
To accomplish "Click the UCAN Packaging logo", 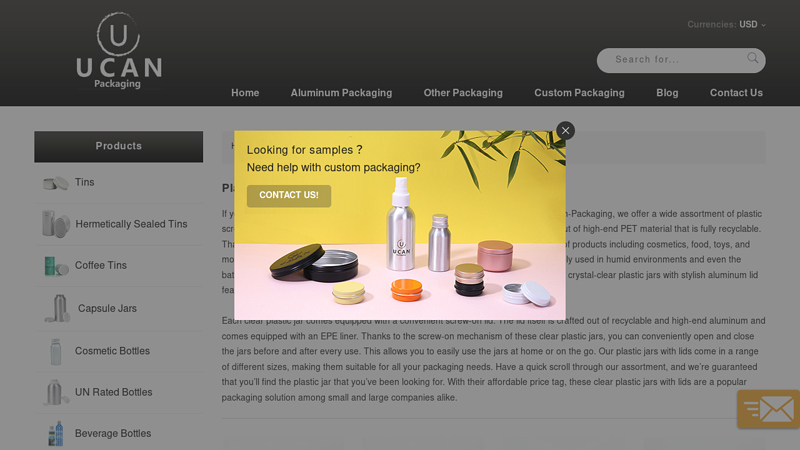I will pyautogui.click(x=119, y=51).
